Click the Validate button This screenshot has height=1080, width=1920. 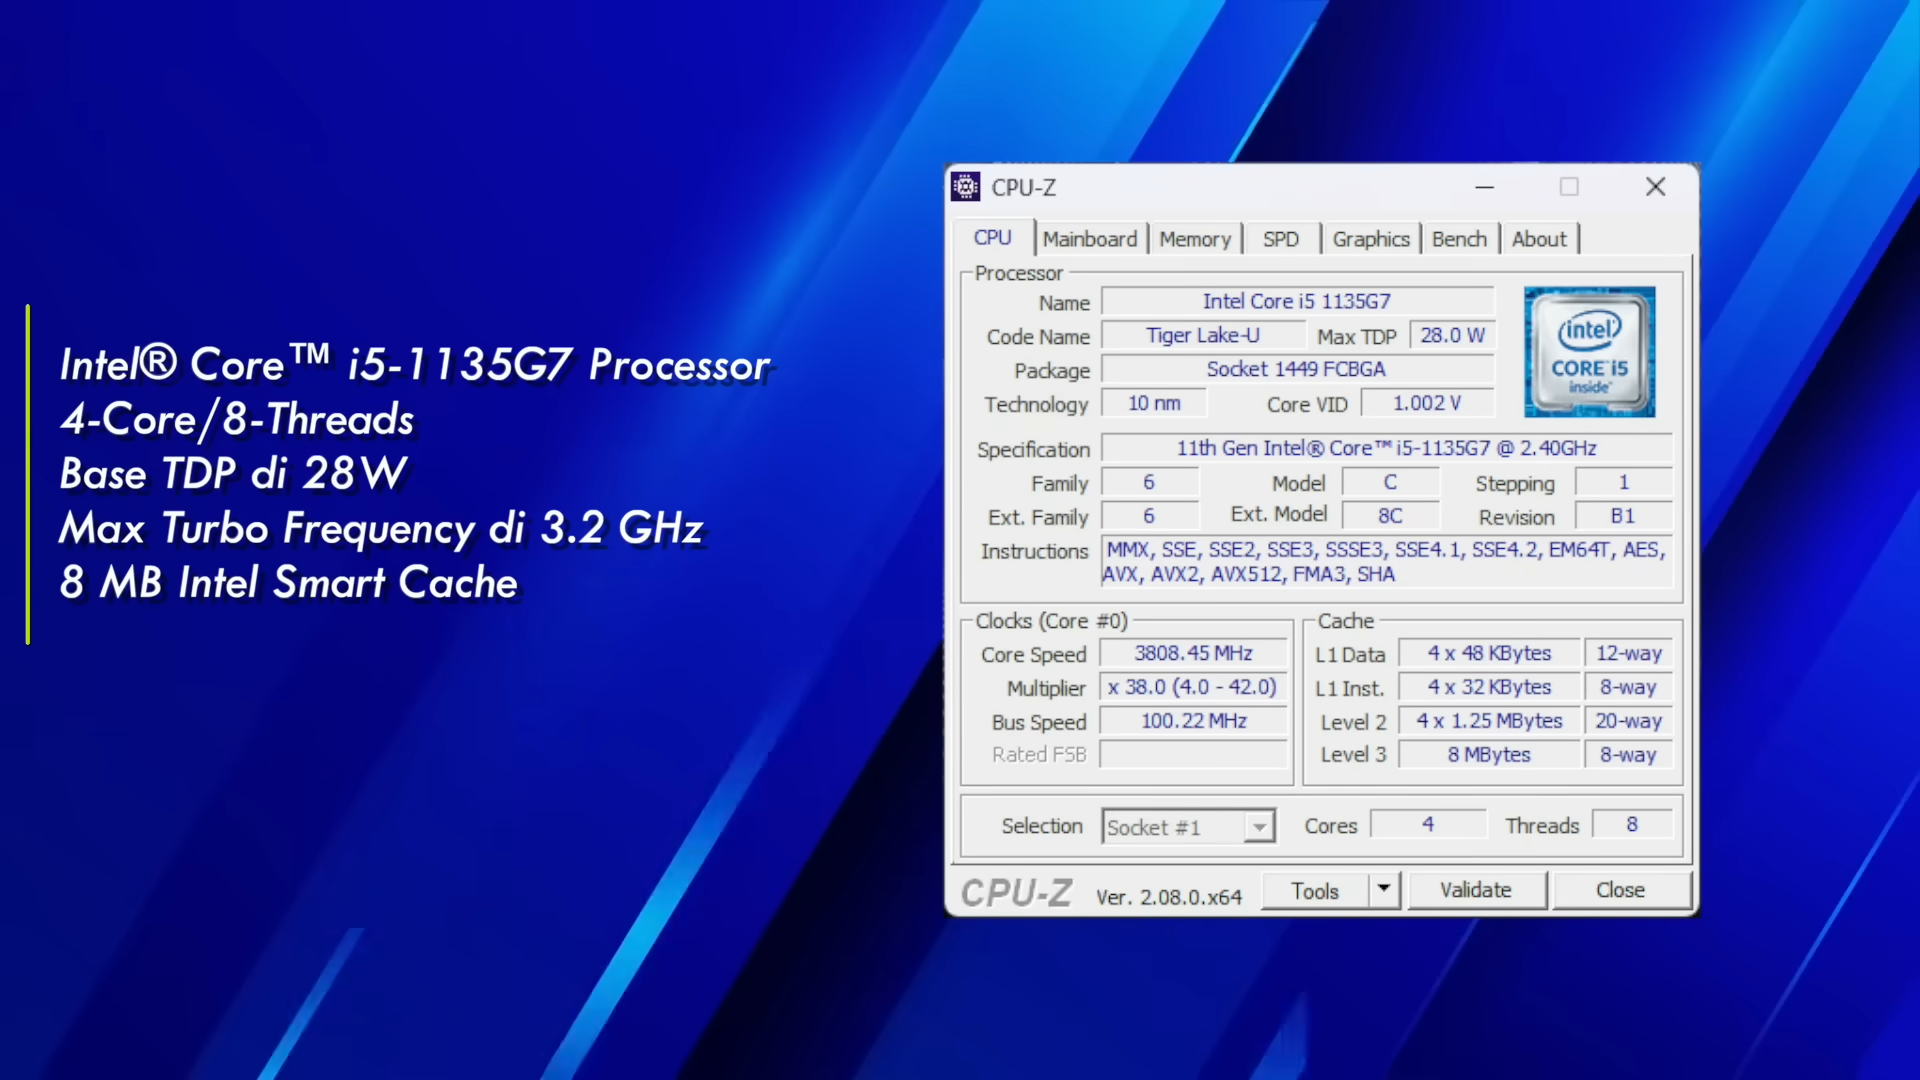coord(1476,890)
